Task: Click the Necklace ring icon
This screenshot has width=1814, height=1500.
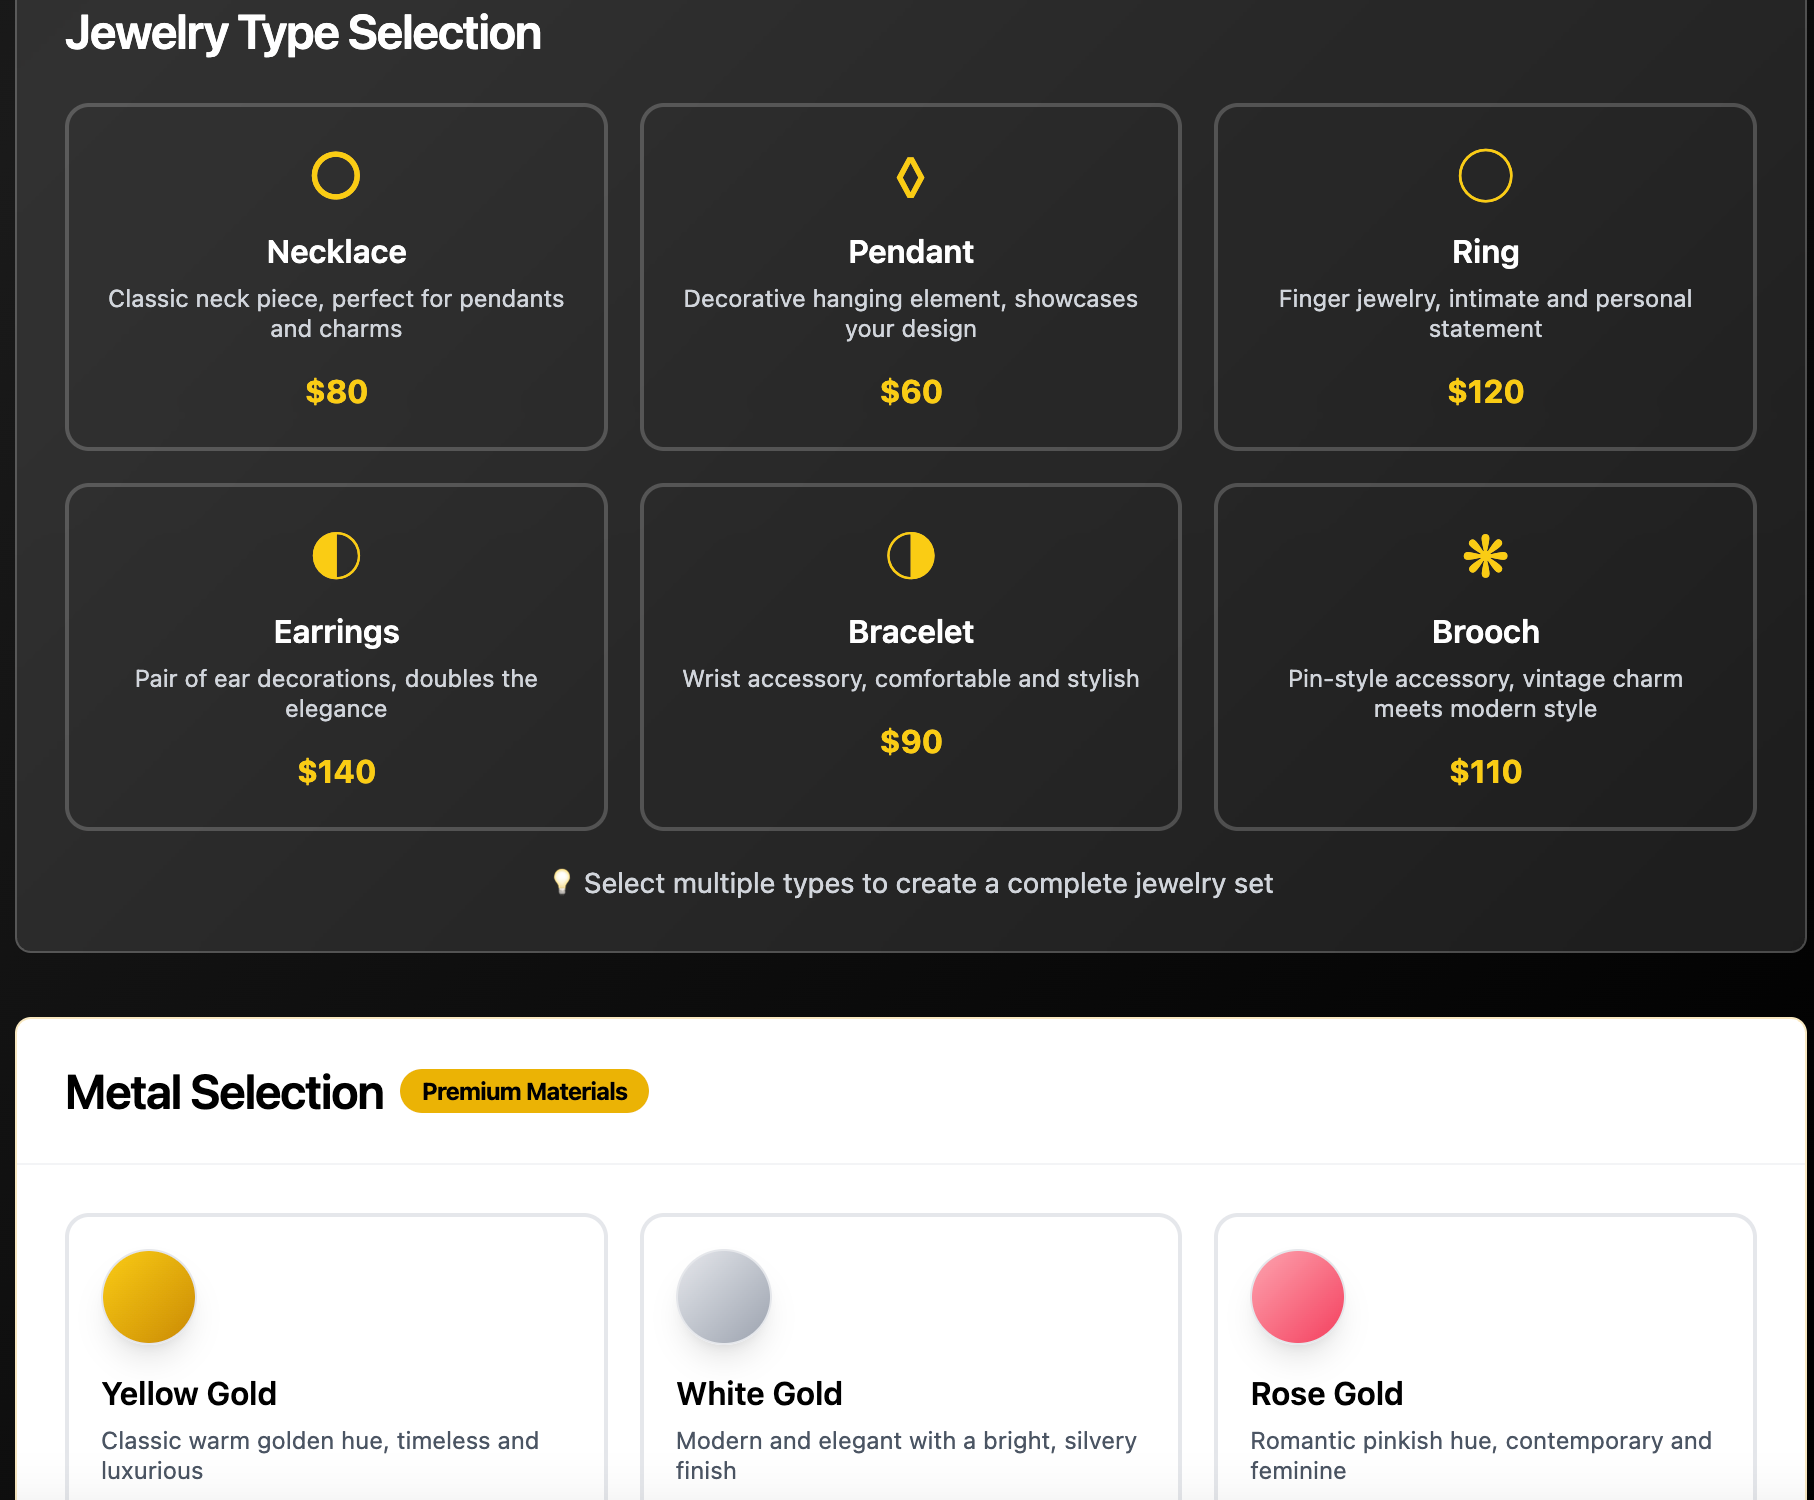Action: (336, 176)
